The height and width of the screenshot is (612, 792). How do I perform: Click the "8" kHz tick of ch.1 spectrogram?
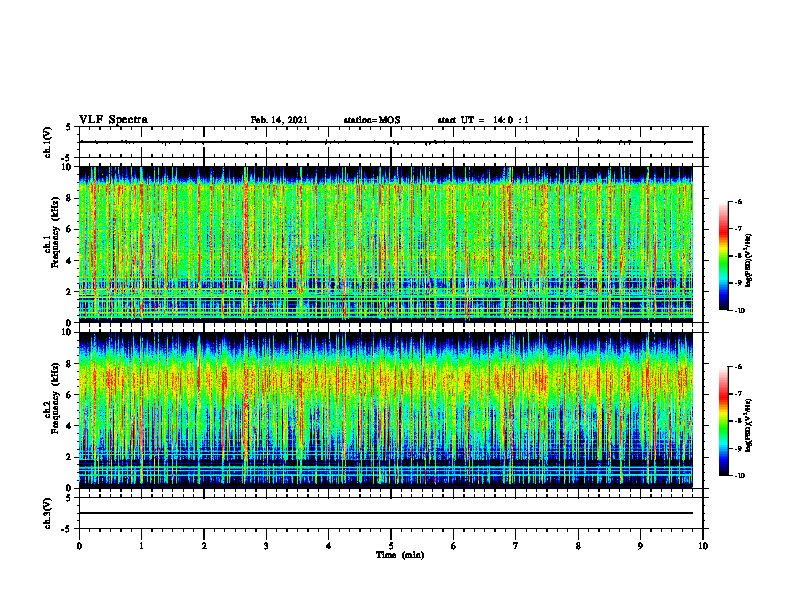[70, 198]
